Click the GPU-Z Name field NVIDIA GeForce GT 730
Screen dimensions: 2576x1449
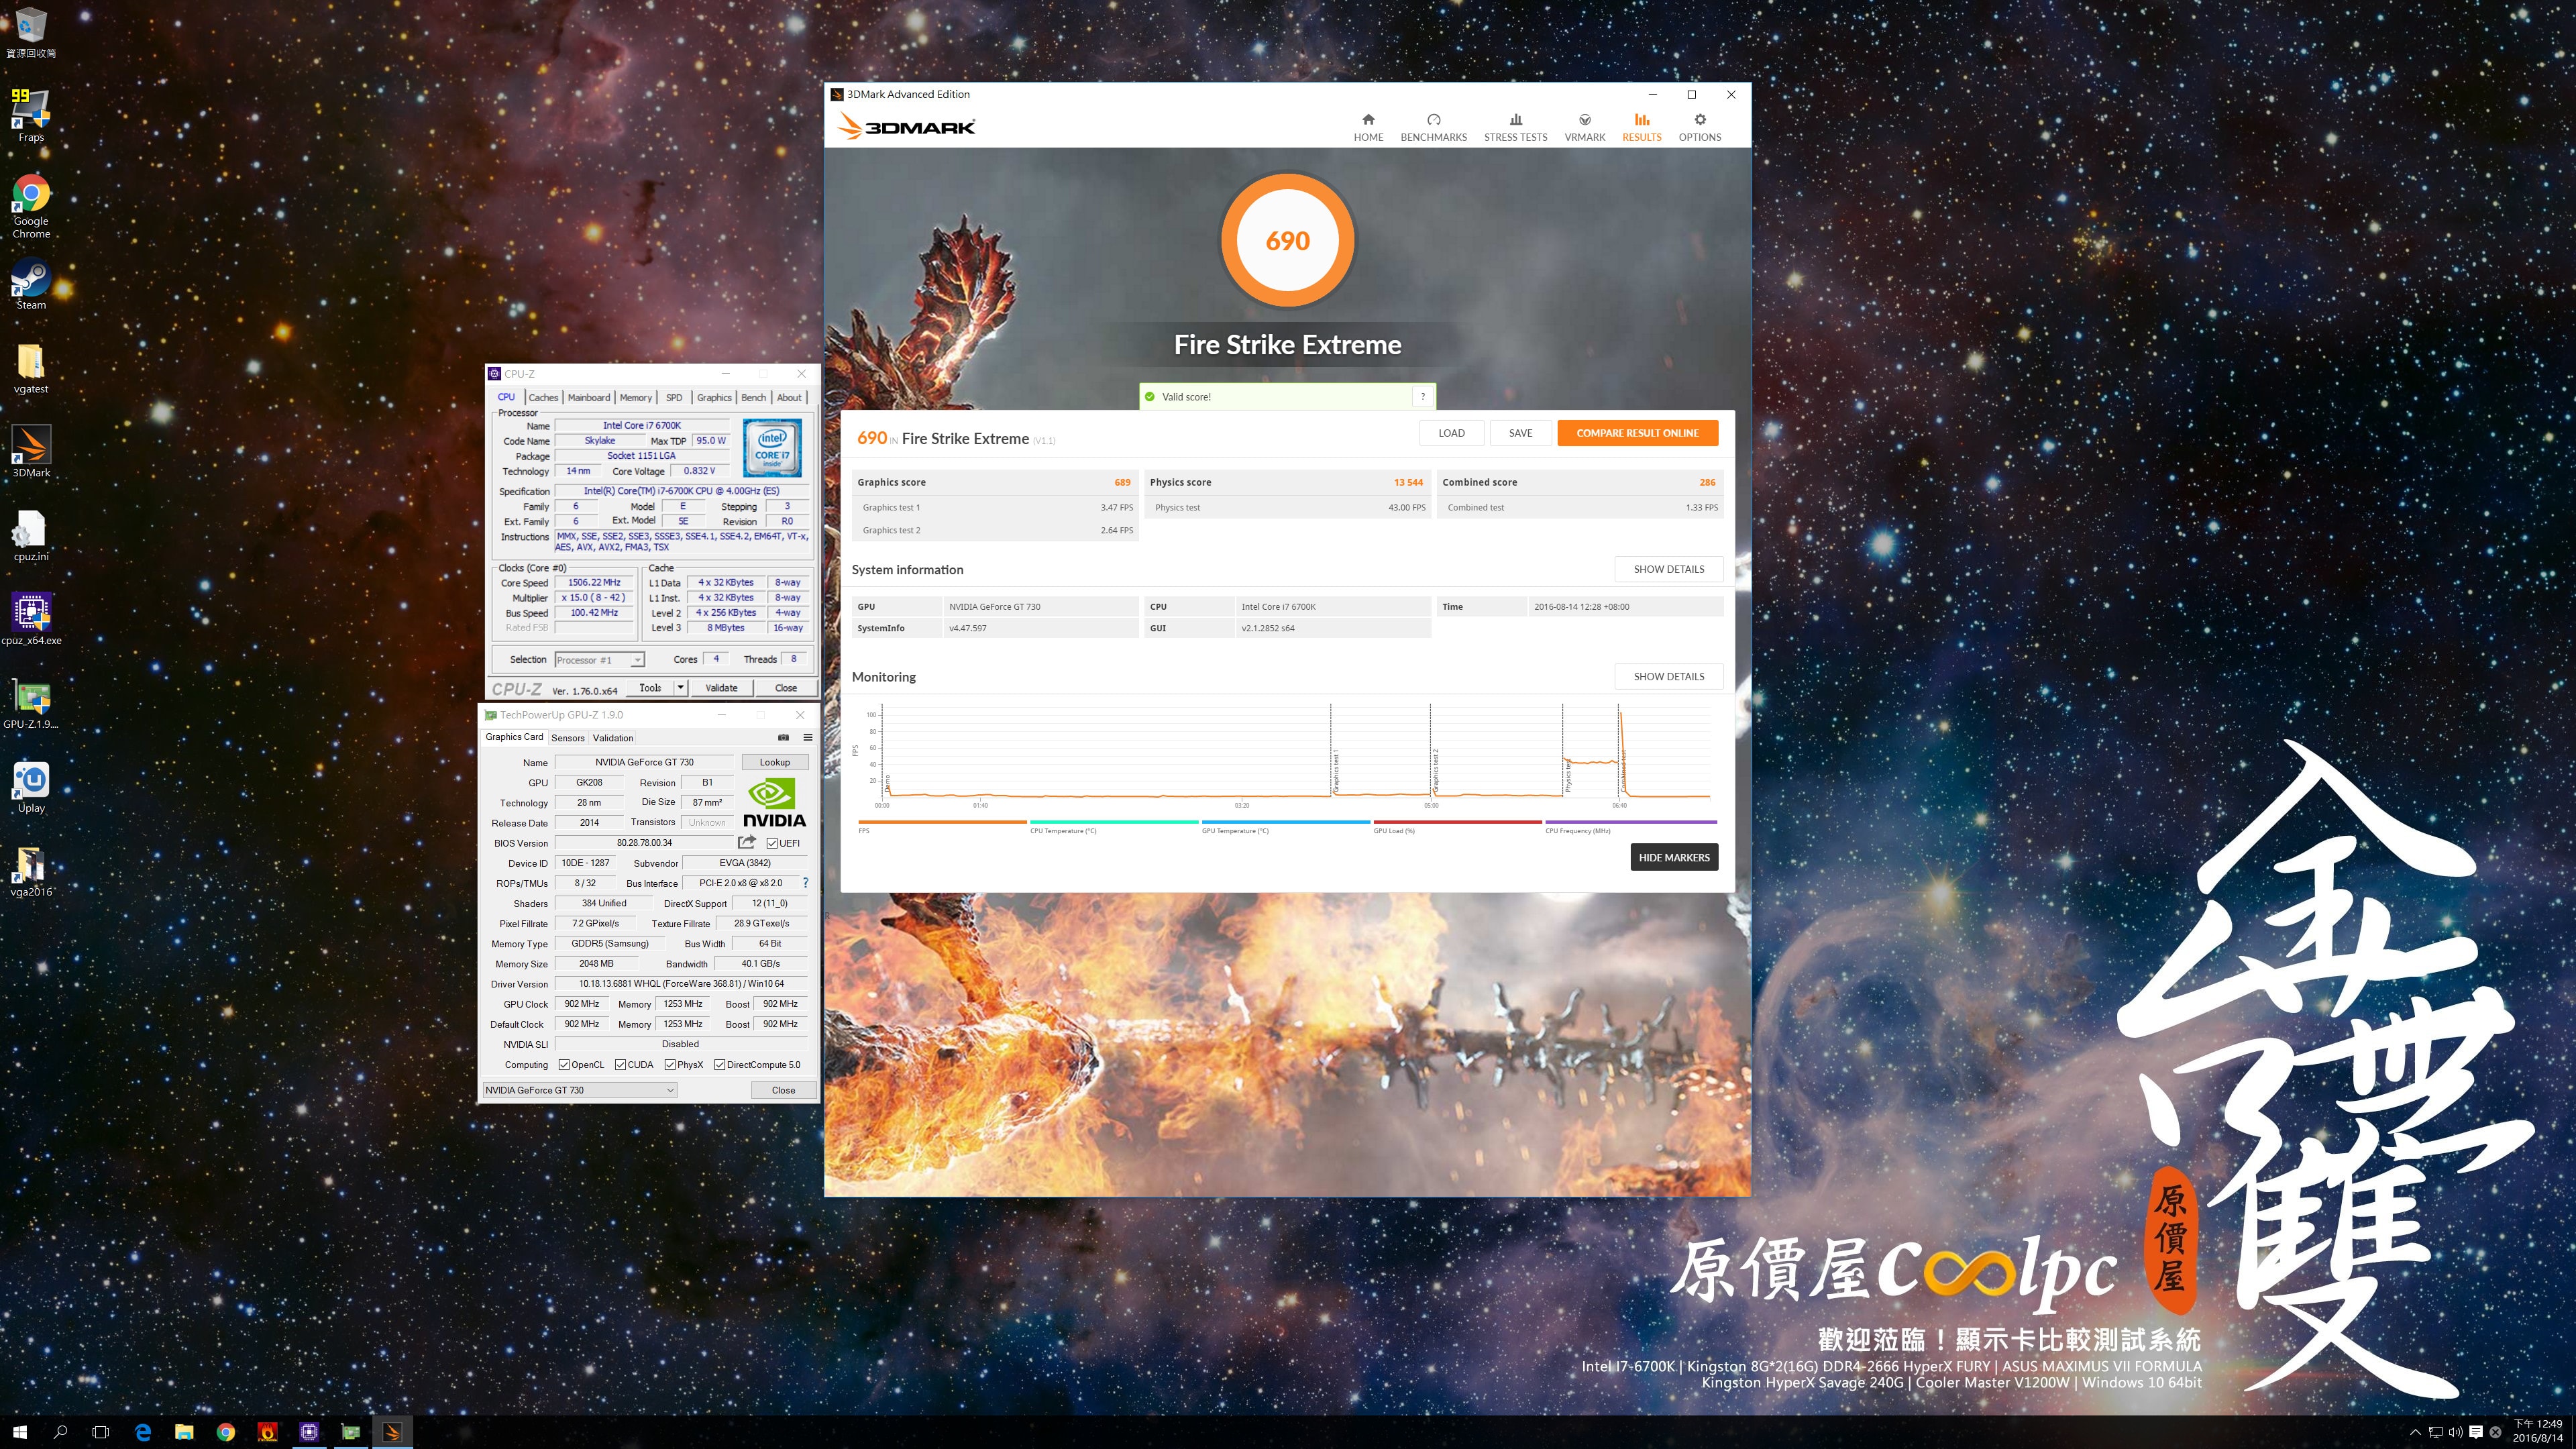[644, 762]
